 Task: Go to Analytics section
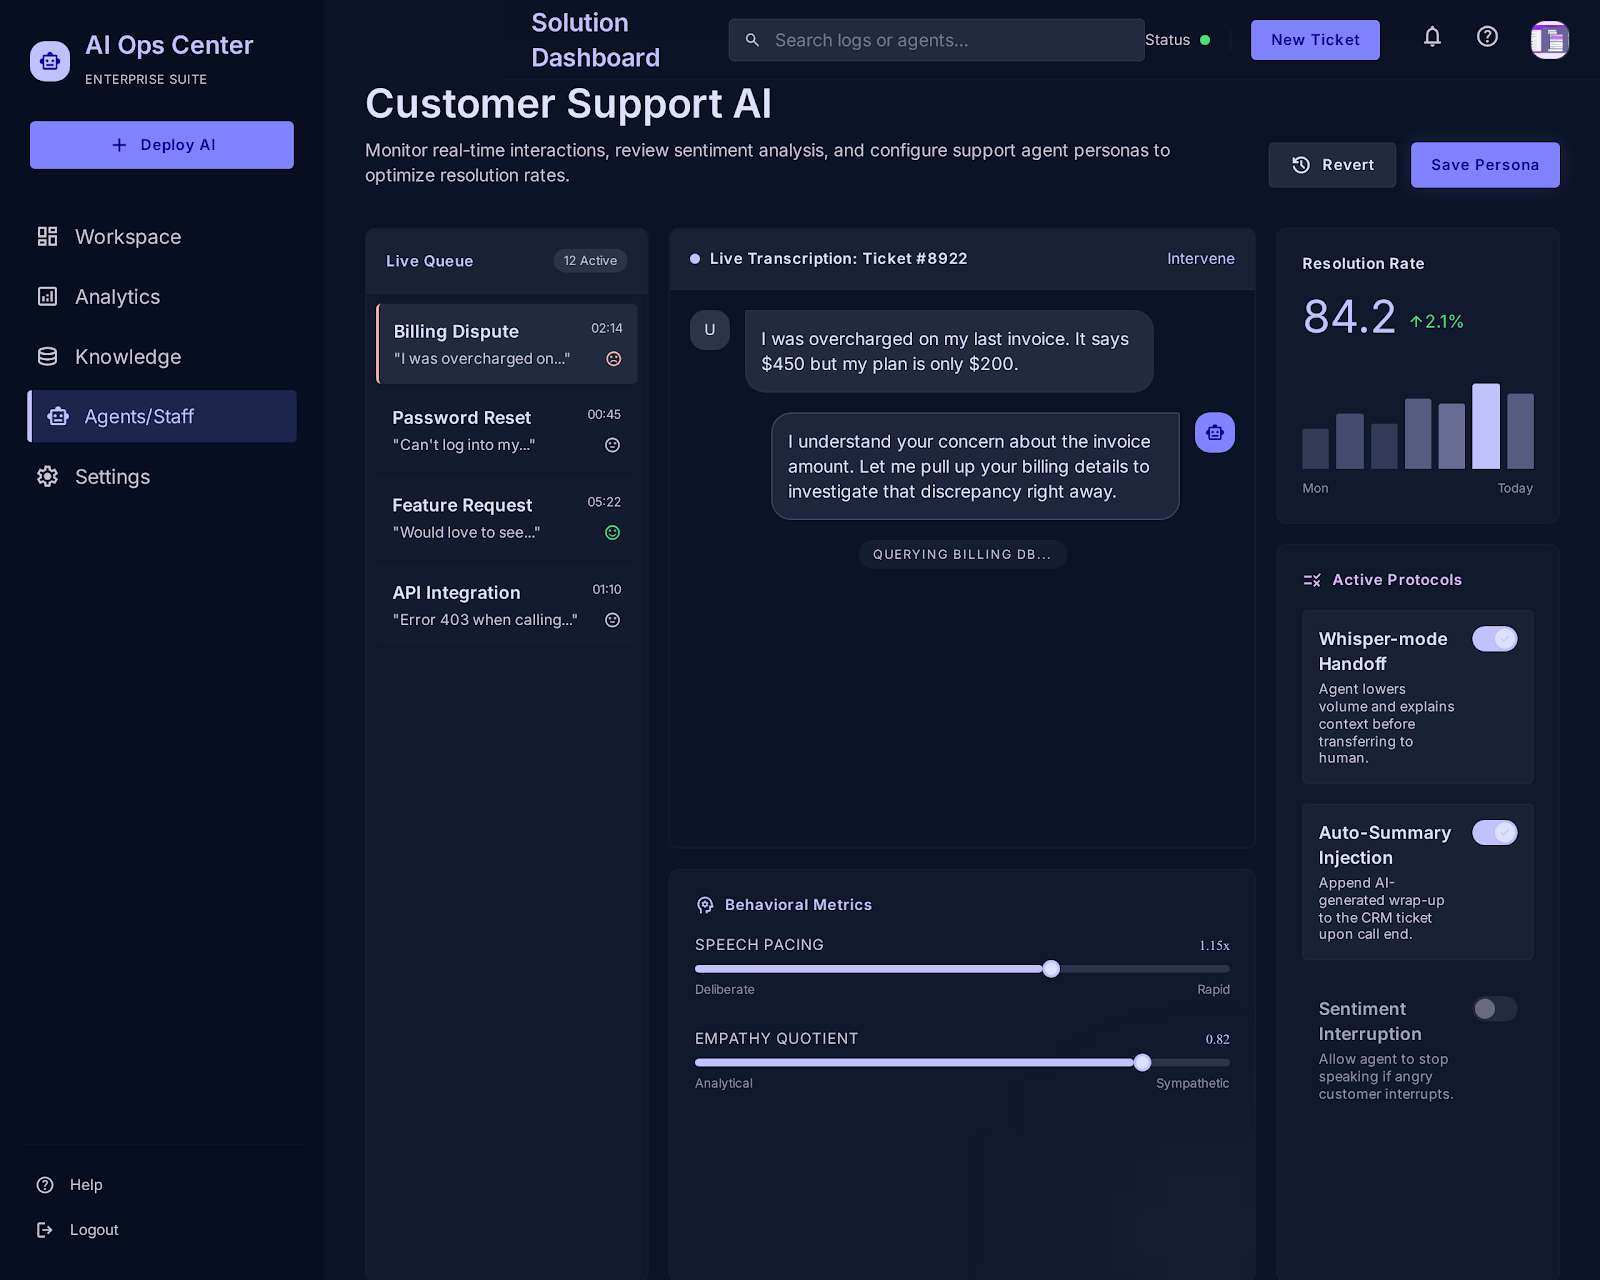pos(162,297)
